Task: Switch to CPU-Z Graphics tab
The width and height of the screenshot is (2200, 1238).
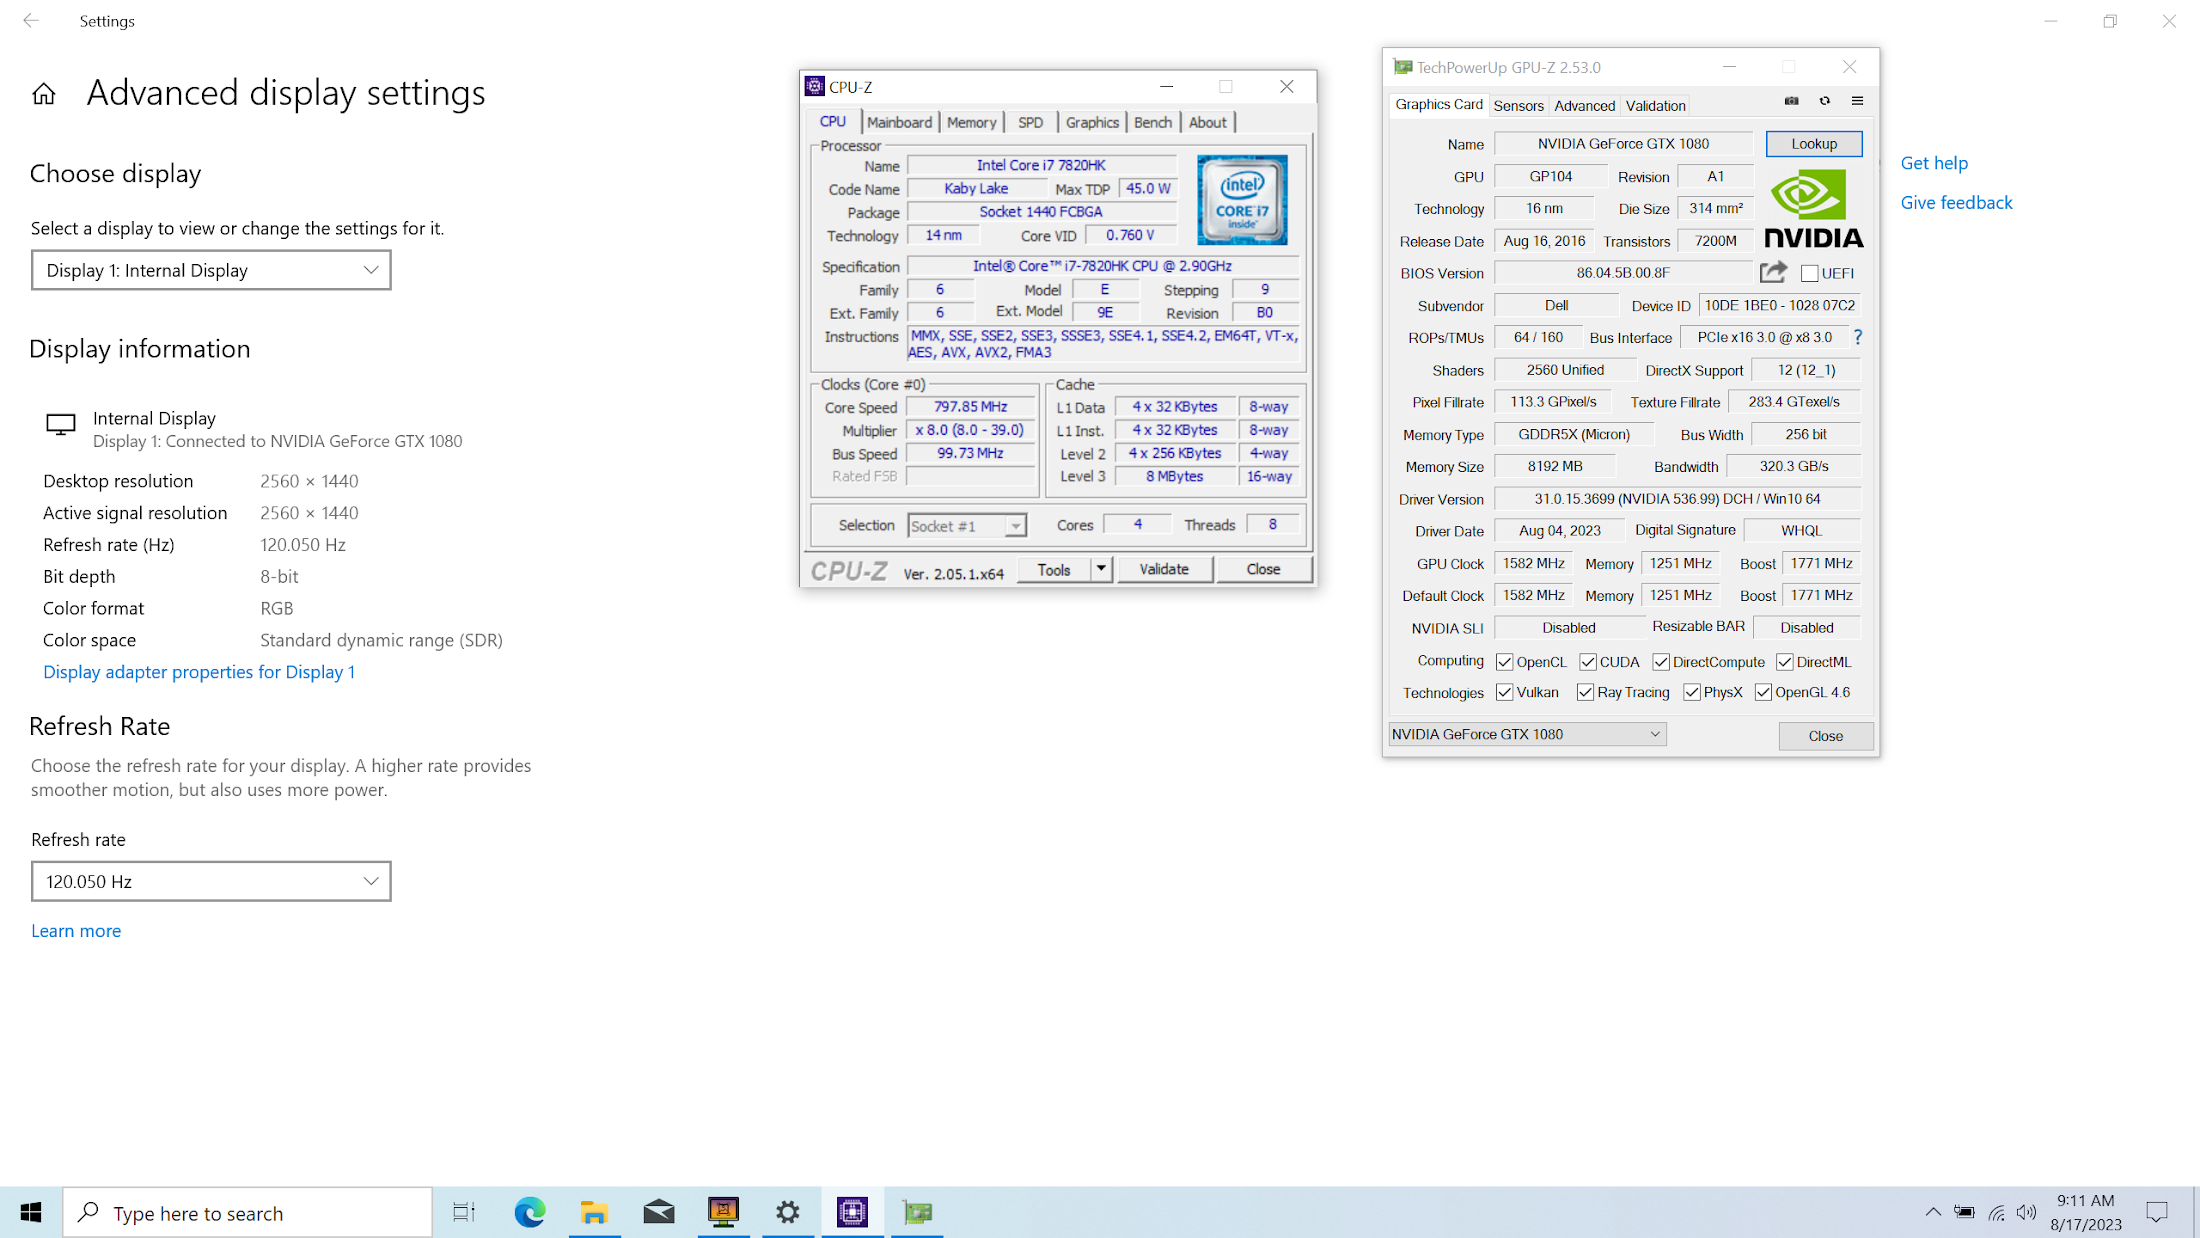Action: click(x=1091, y=122)
